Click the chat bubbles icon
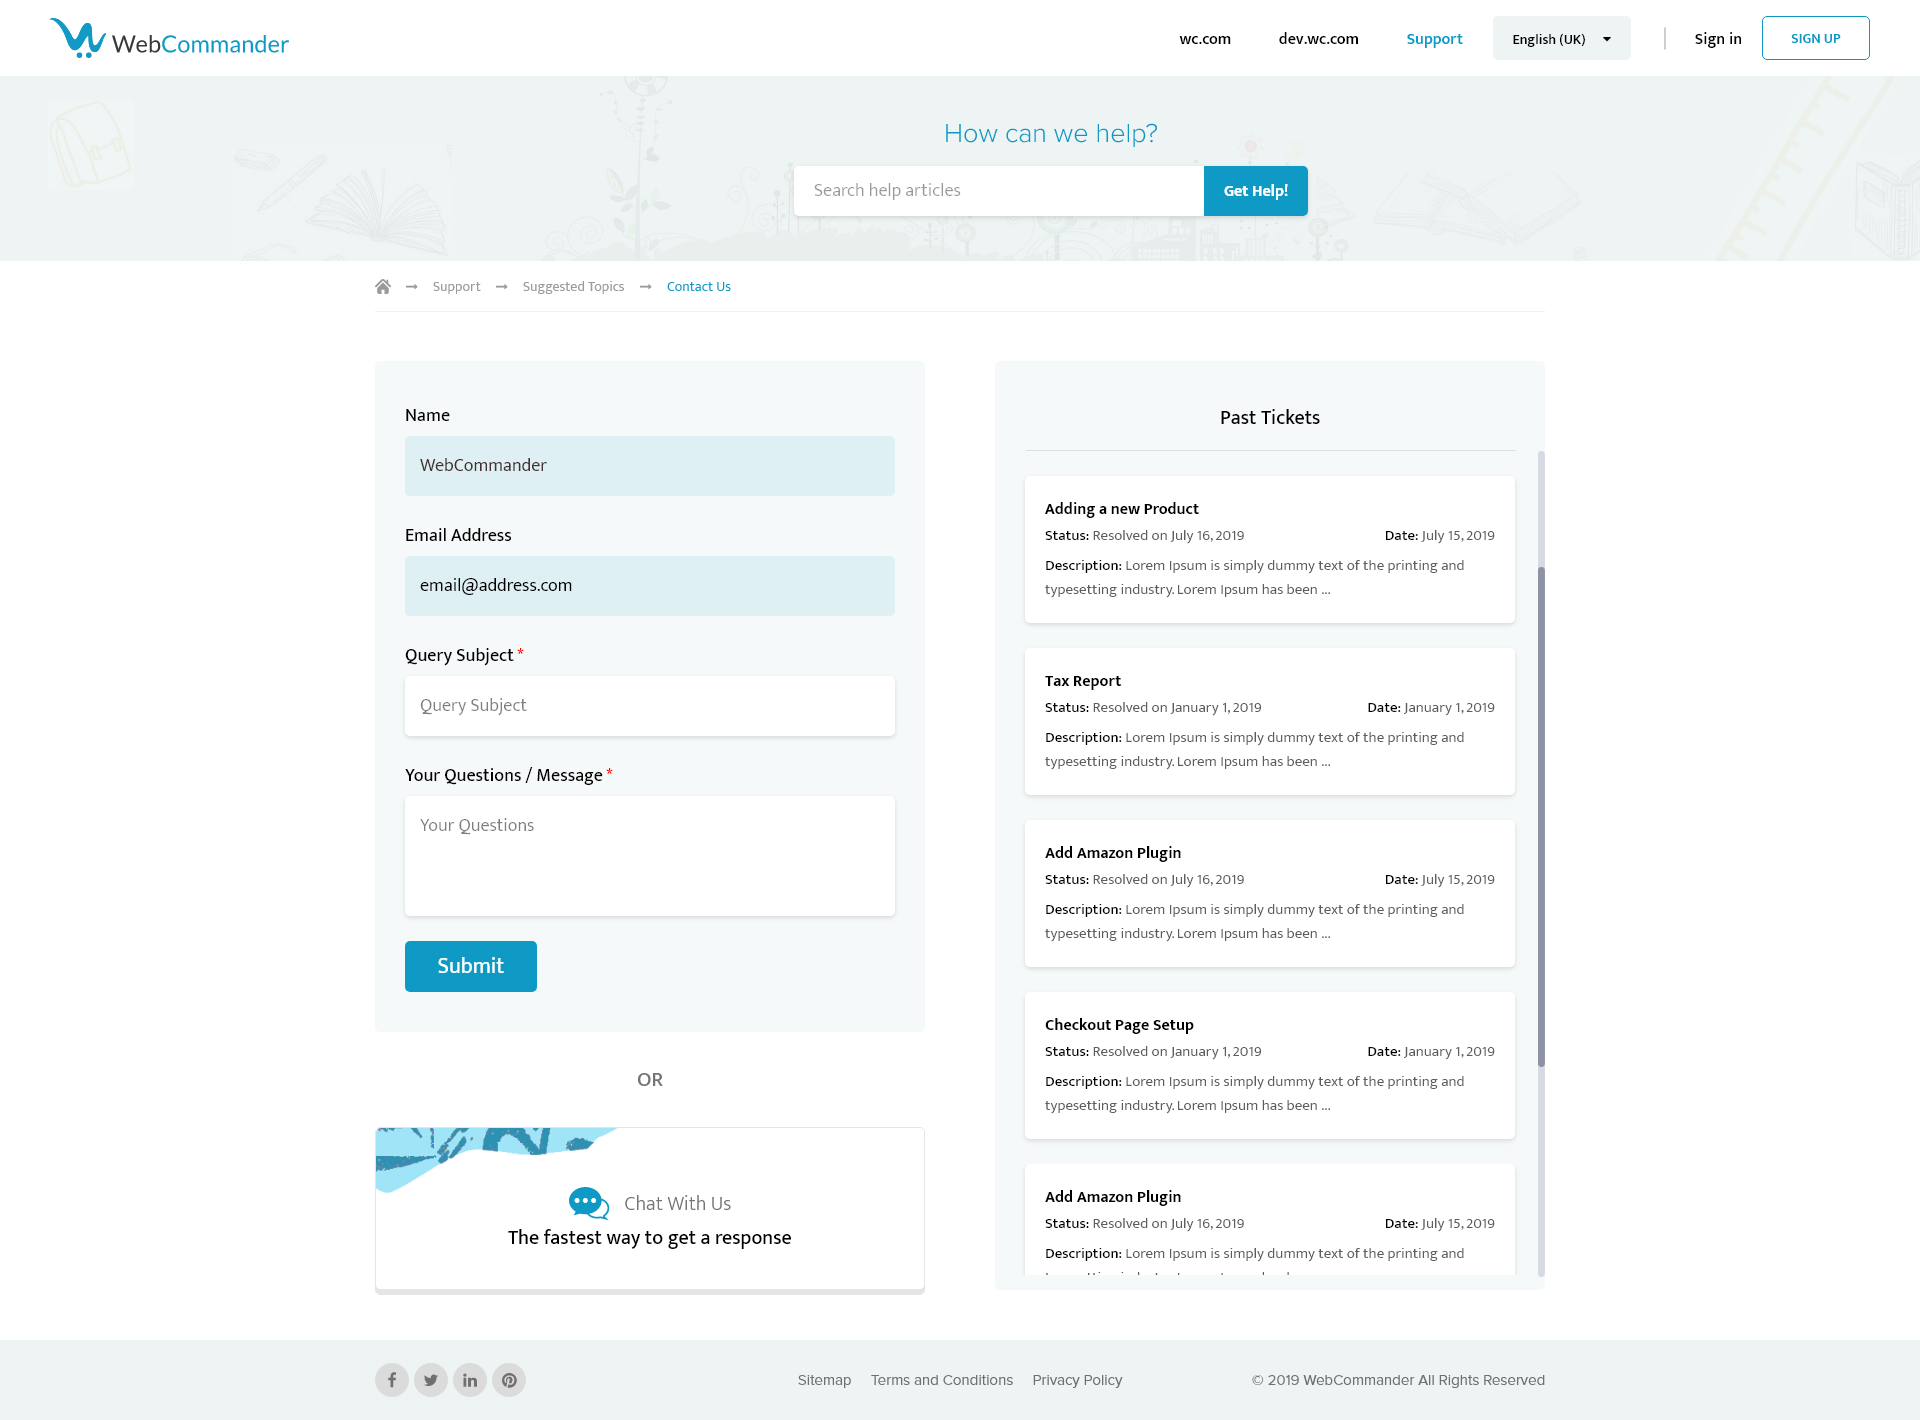The height and width of the screenshot is (1420, 1920). [x=588, y=1203]
